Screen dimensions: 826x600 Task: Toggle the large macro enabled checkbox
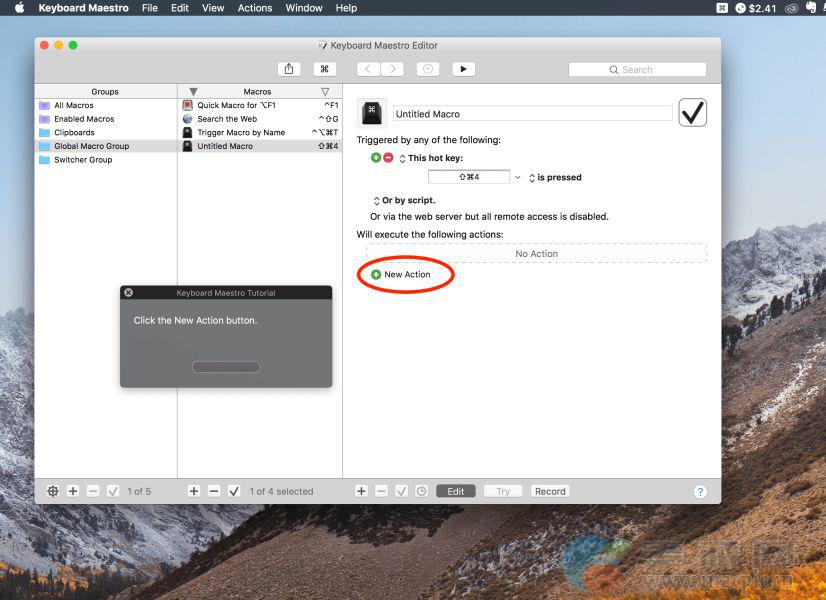(x=692, y=112)
